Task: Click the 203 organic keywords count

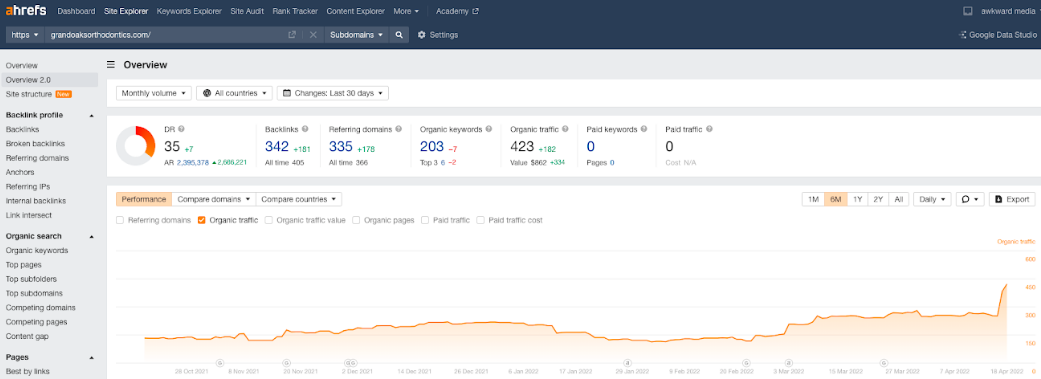Action: tap(432, 146)
